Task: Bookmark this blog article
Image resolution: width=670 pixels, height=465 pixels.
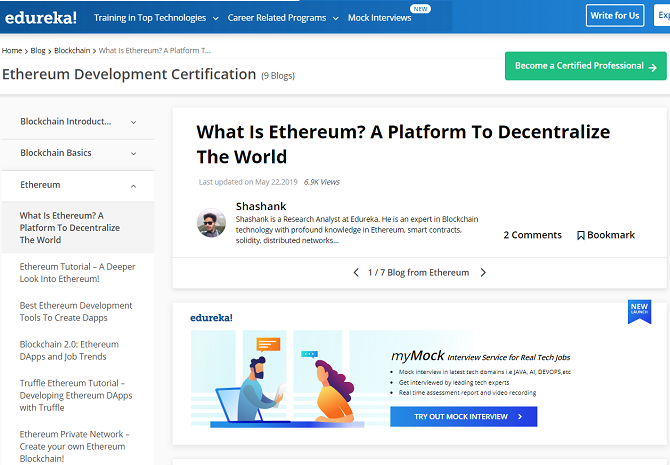Action: coord(605,235)
